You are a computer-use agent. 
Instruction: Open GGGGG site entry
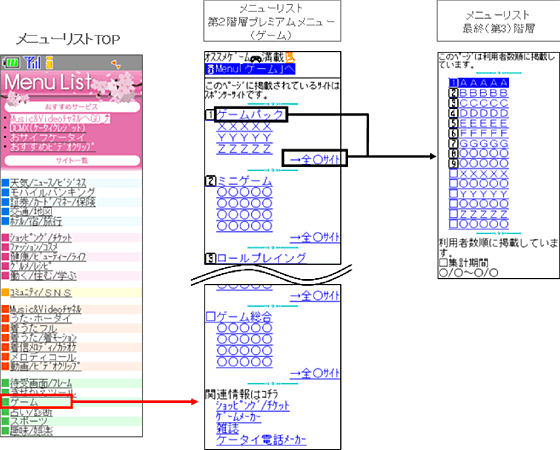coord(484,143)
